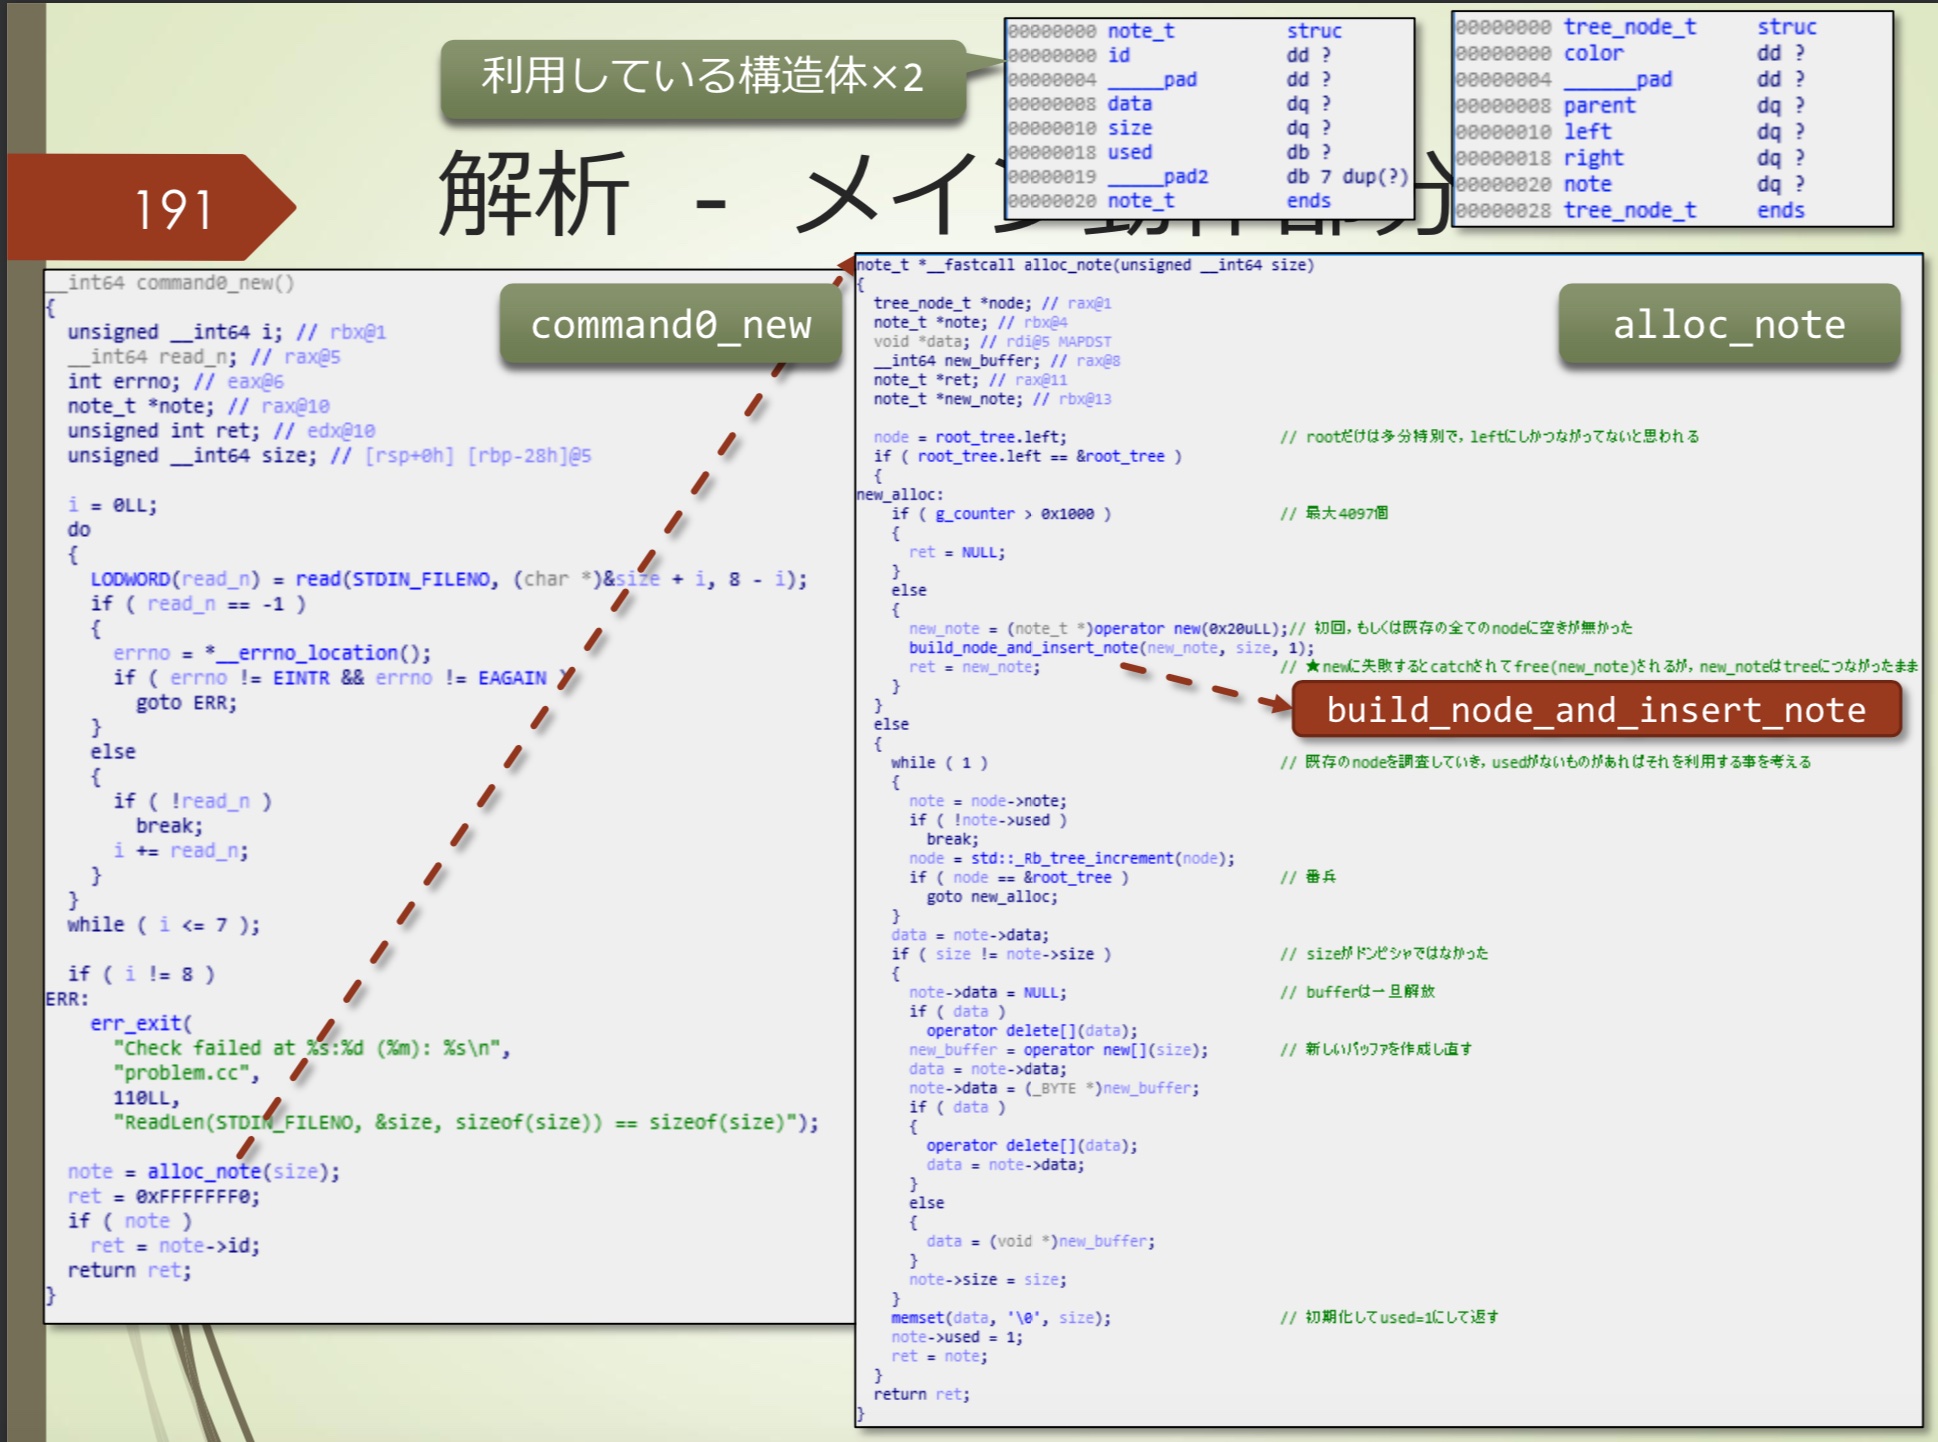Click the note_t *__fastcall alloc_note function signature
The height and width of the screenshot is (1442, 1938).
coord(1084,265)
